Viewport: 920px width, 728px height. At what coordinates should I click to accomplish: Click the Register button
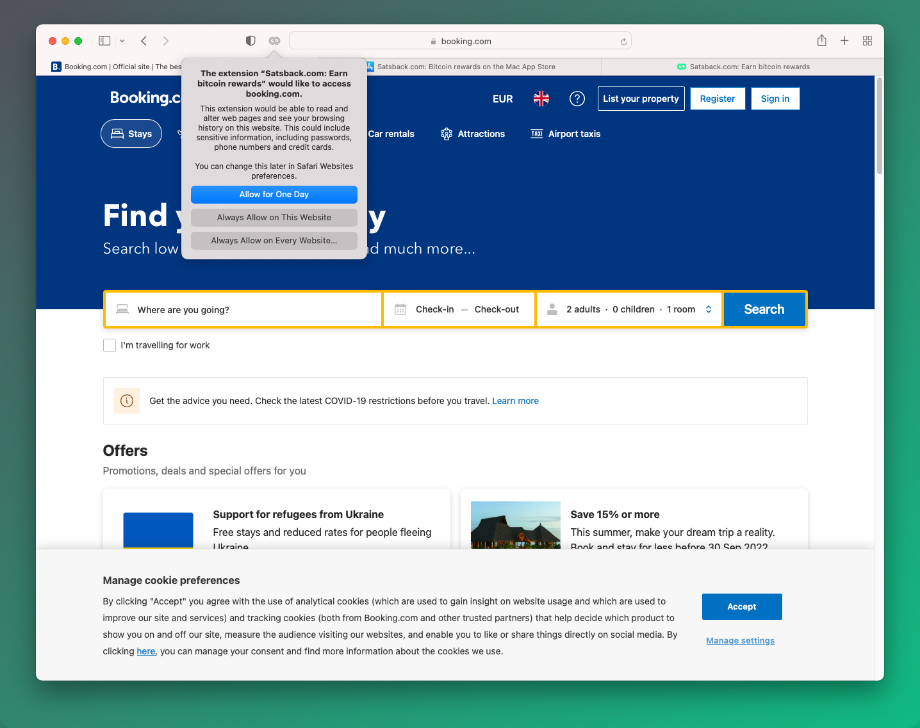tap(717, 99)
